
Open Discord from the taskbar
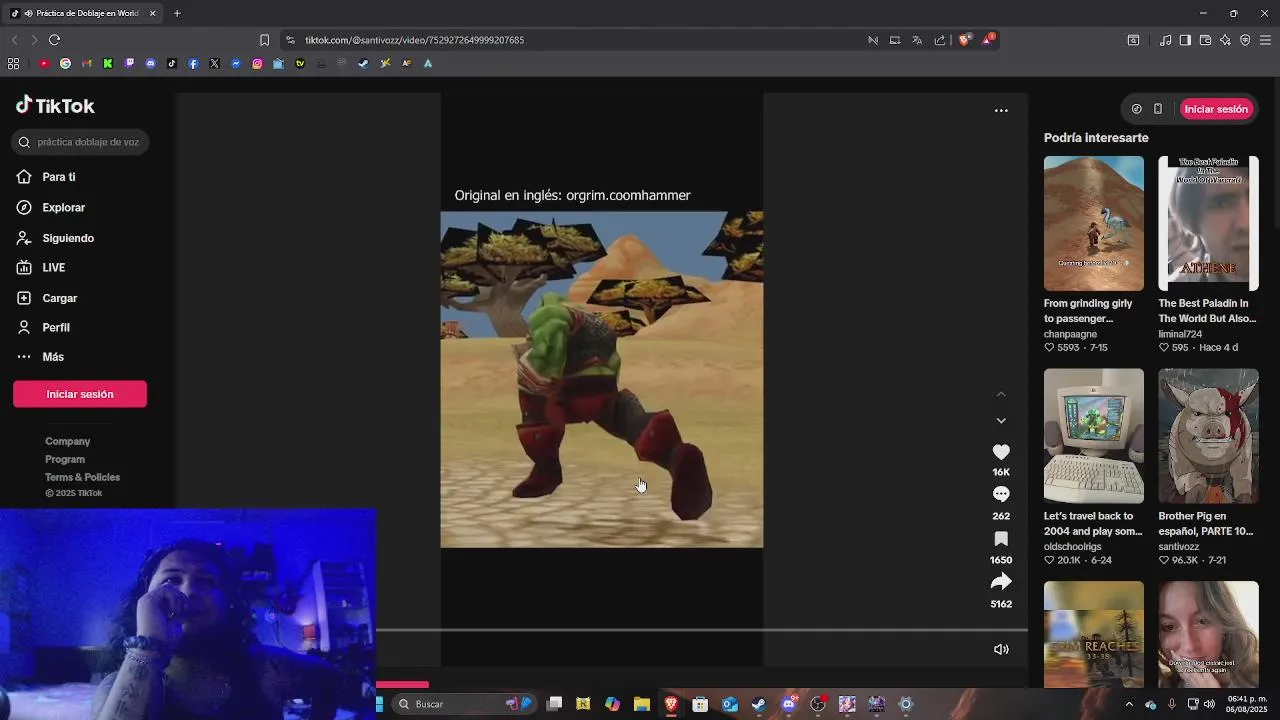[x=789, y=704]
